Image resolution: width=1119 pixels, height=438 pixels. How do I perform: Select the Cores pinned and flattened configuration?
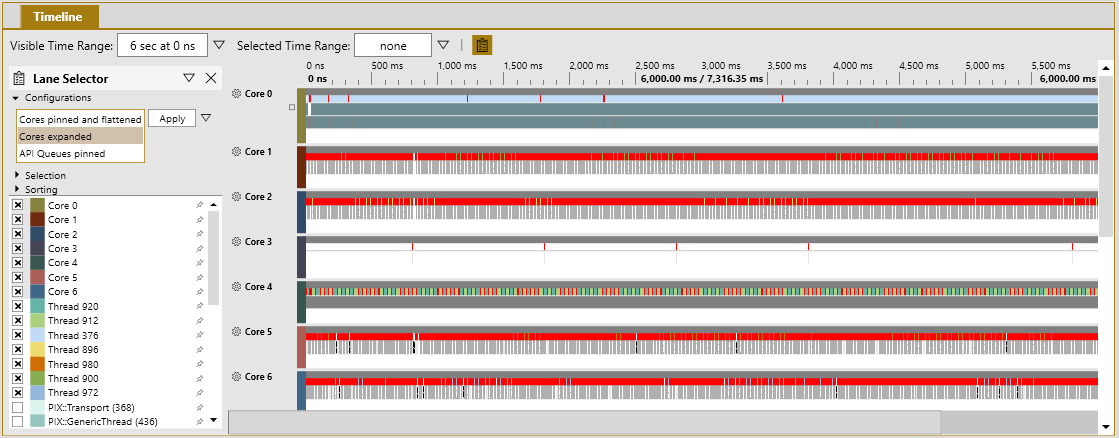pos(80,119)
